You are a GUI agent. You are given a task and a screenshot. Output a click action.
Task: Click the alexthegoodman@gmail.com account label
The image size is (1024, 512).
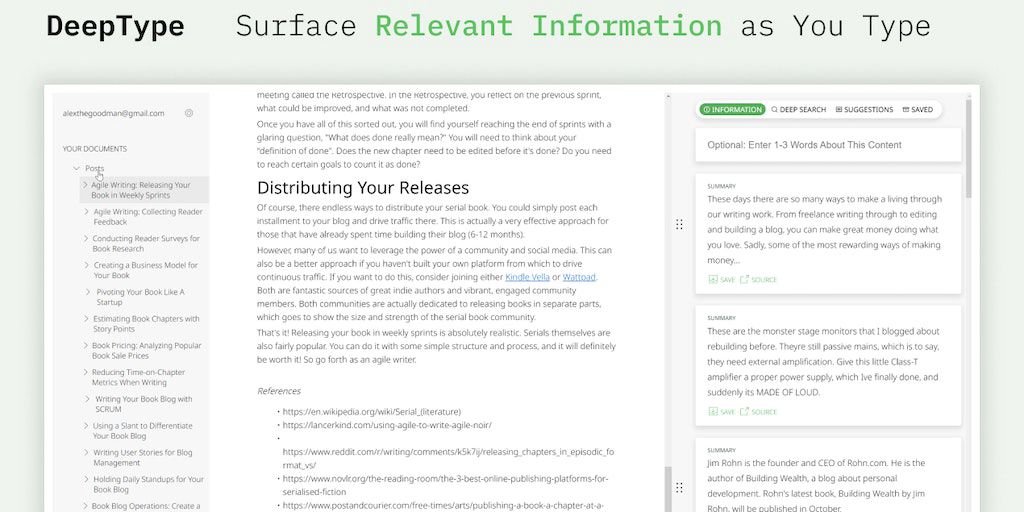(114, 113)
